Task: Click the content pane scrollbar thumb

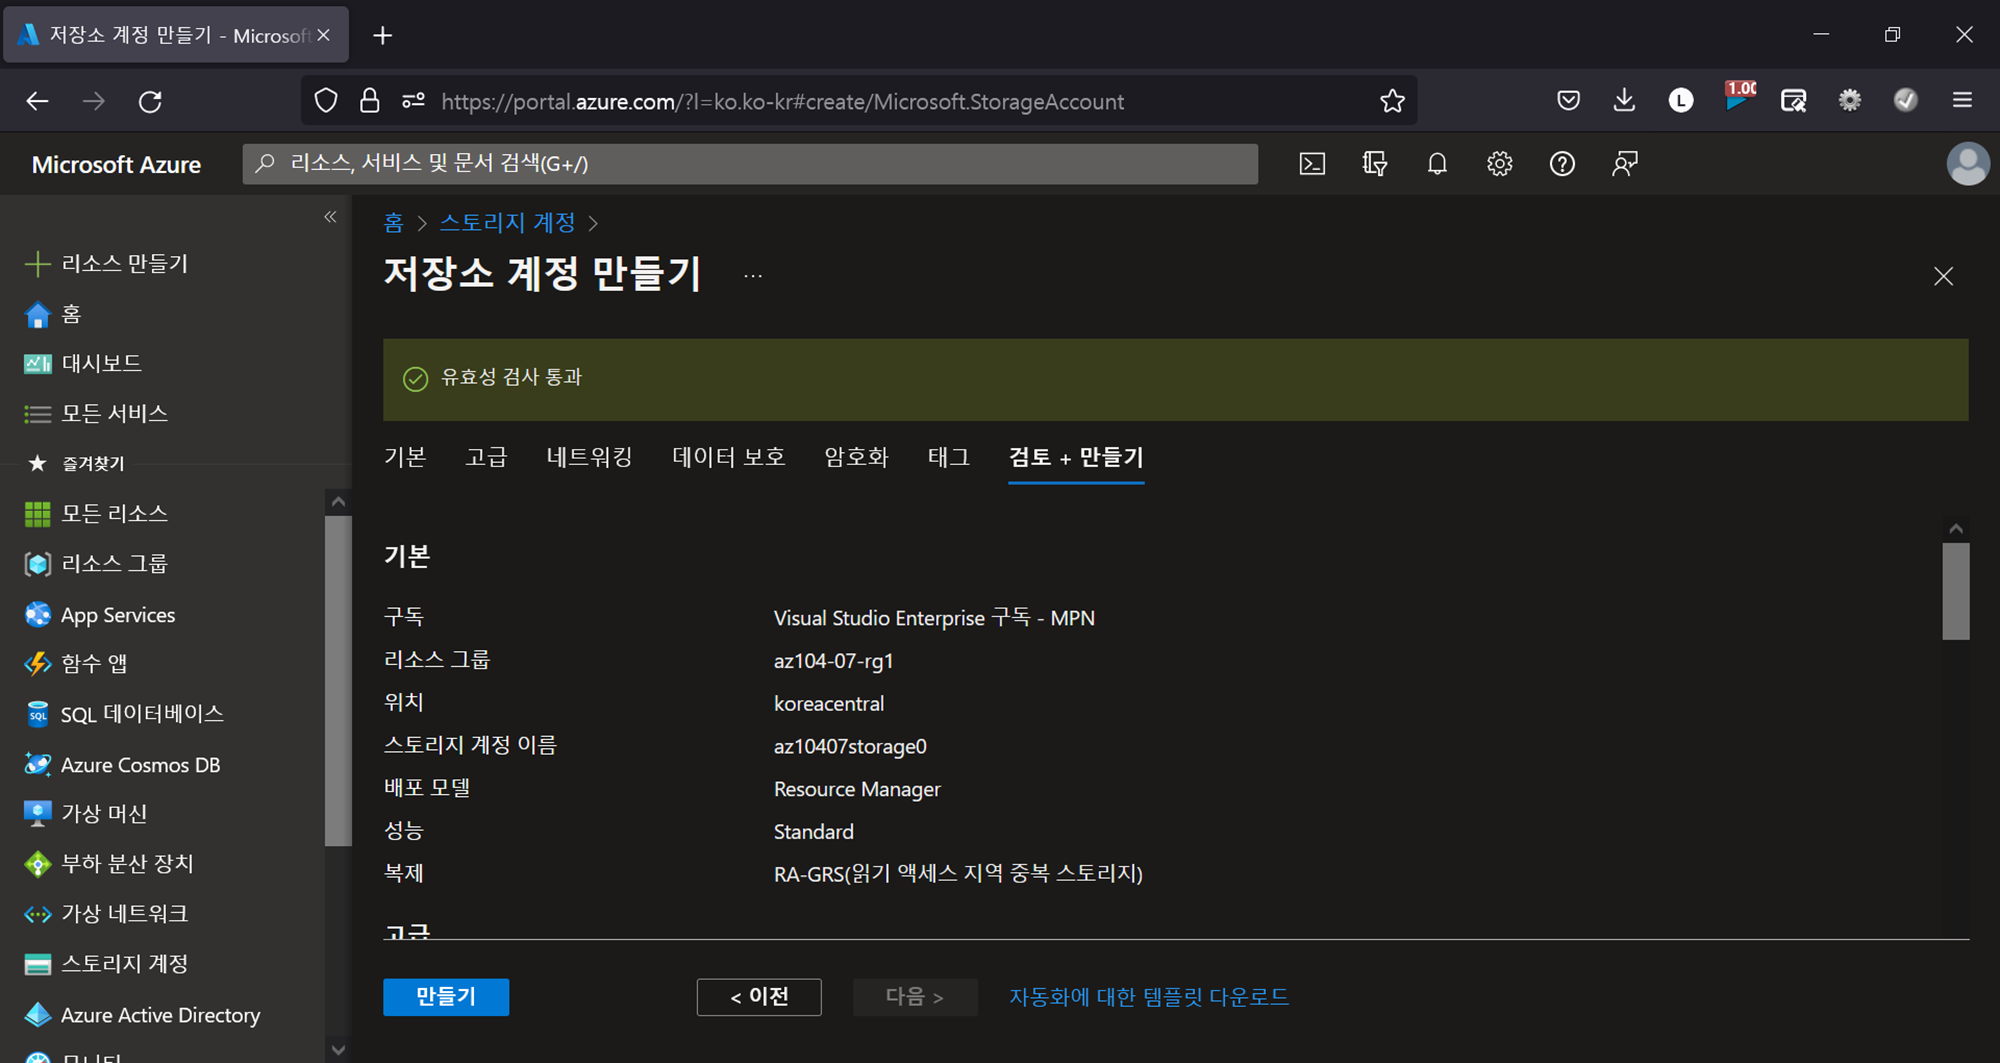Action: (x=1956, y=591)
